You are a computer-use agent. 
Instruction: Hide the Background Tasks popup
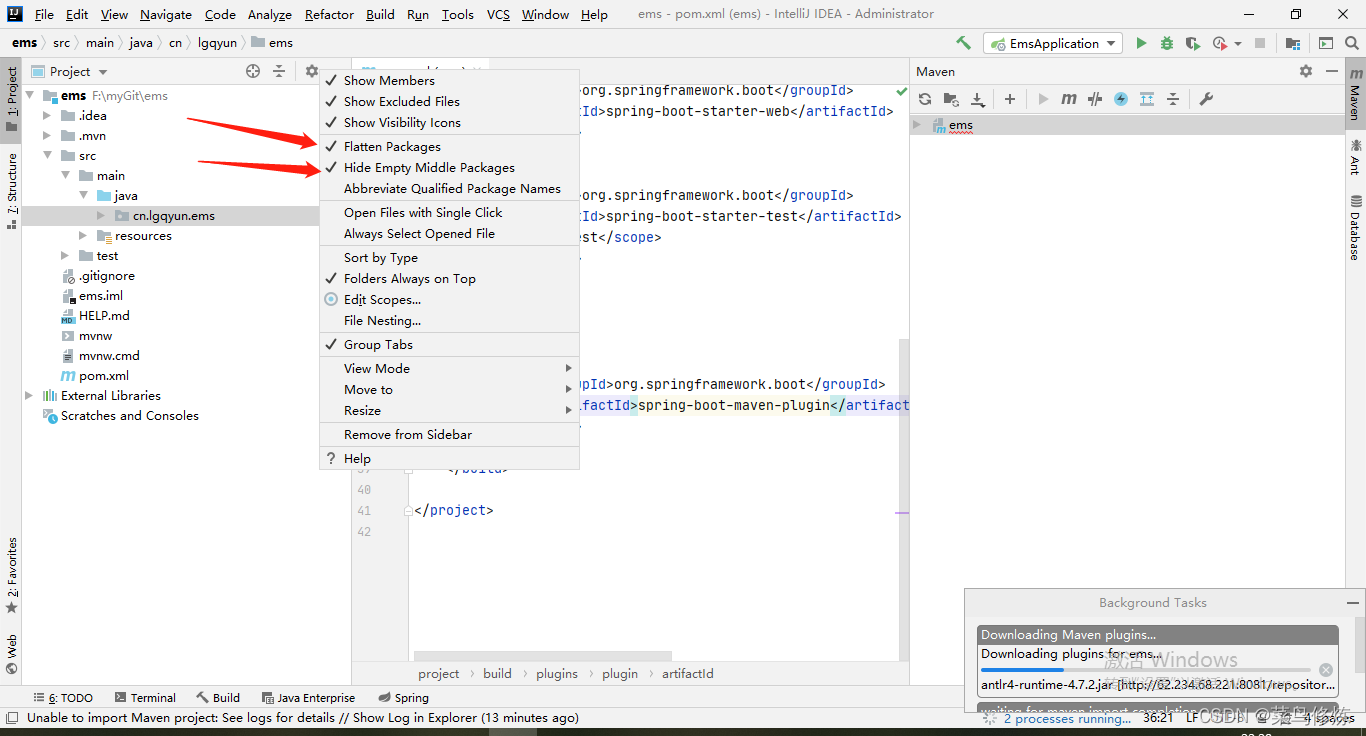point(1353,603)
